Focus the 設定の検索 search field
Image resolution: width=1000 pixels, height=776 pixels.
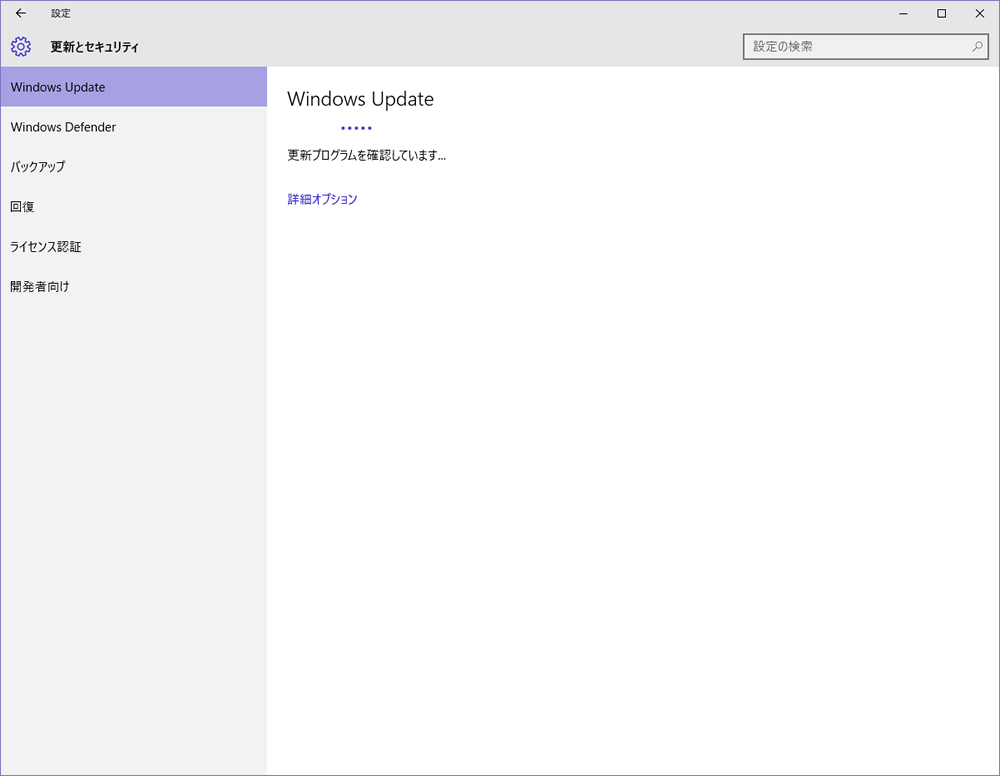[865, 47]
